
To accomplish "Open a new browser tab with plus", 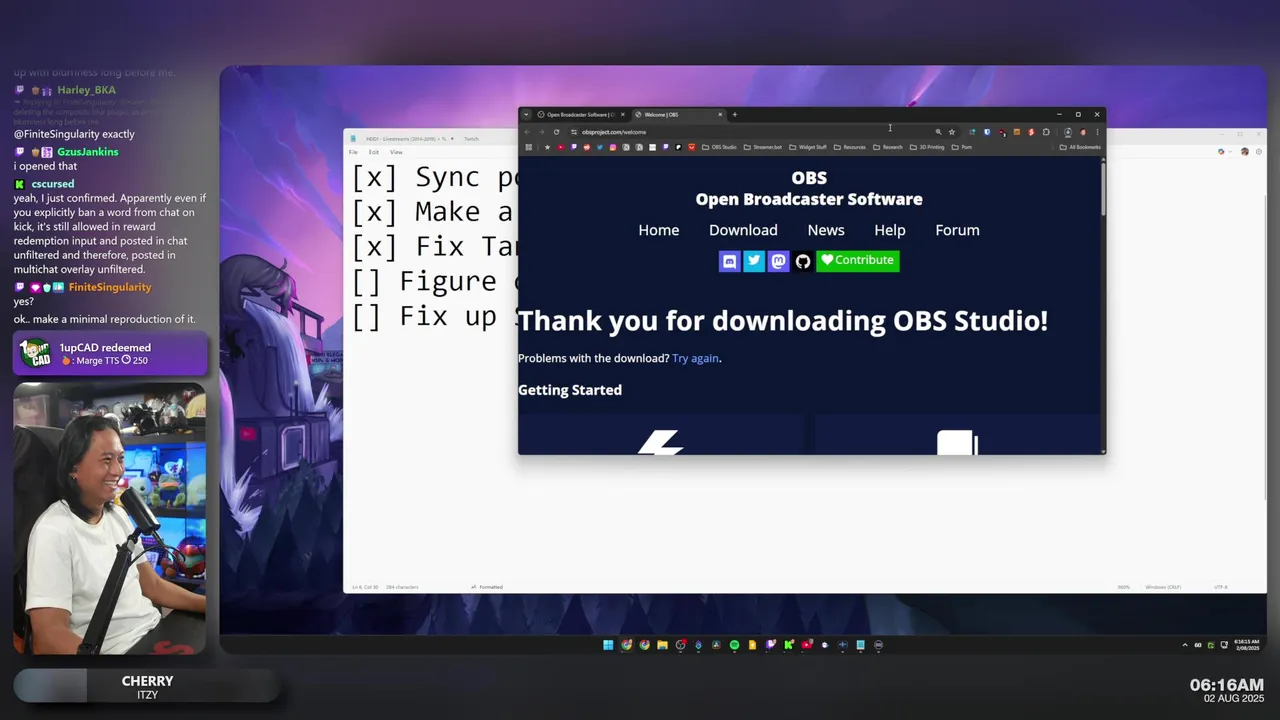I will pos(735,114).
